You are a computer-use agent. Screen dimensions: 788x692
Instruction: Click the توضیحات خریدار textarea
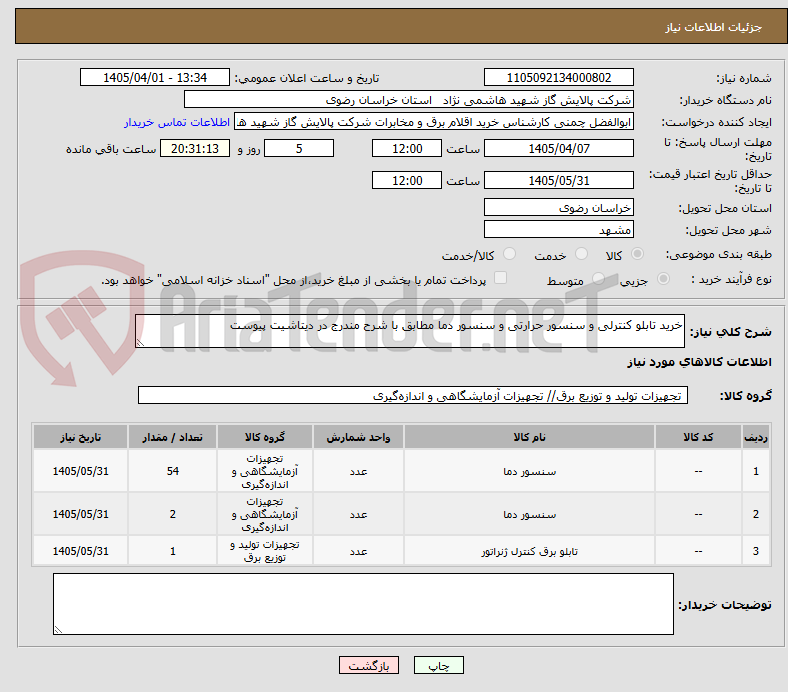[363, 604]
